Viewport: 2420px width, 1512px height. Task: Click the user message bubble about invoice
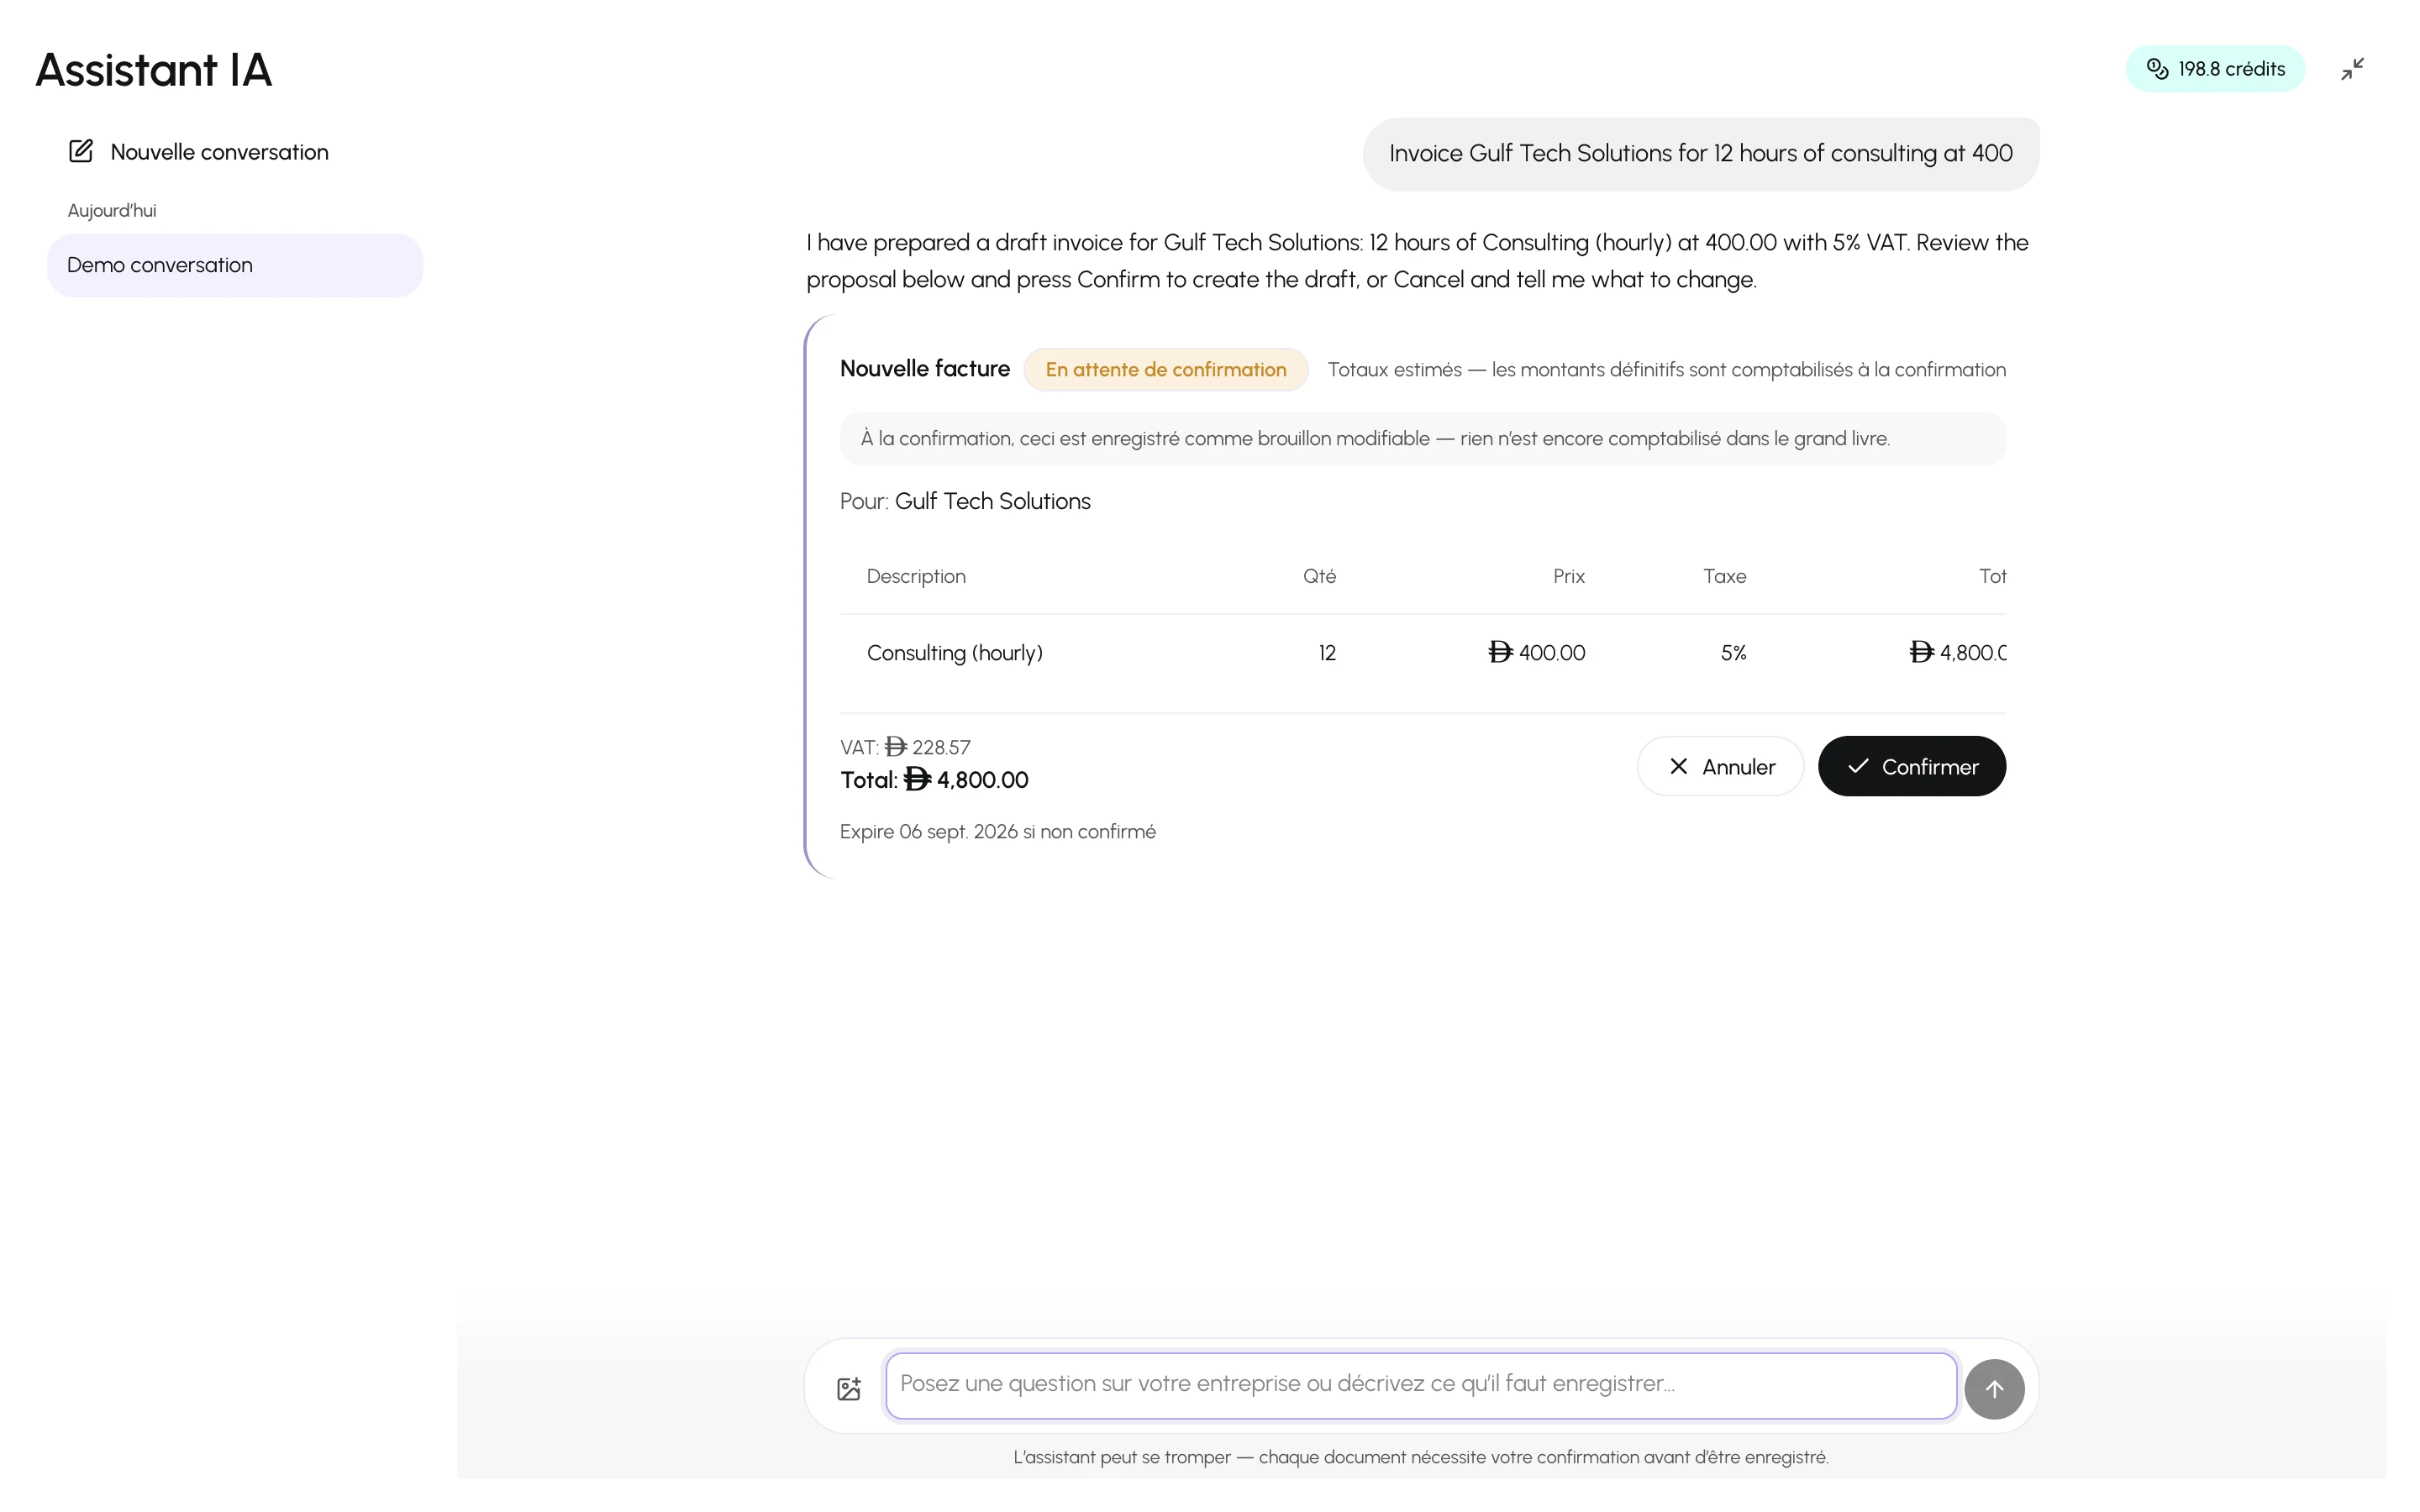pyautogui.click(x=1700, y=153)
